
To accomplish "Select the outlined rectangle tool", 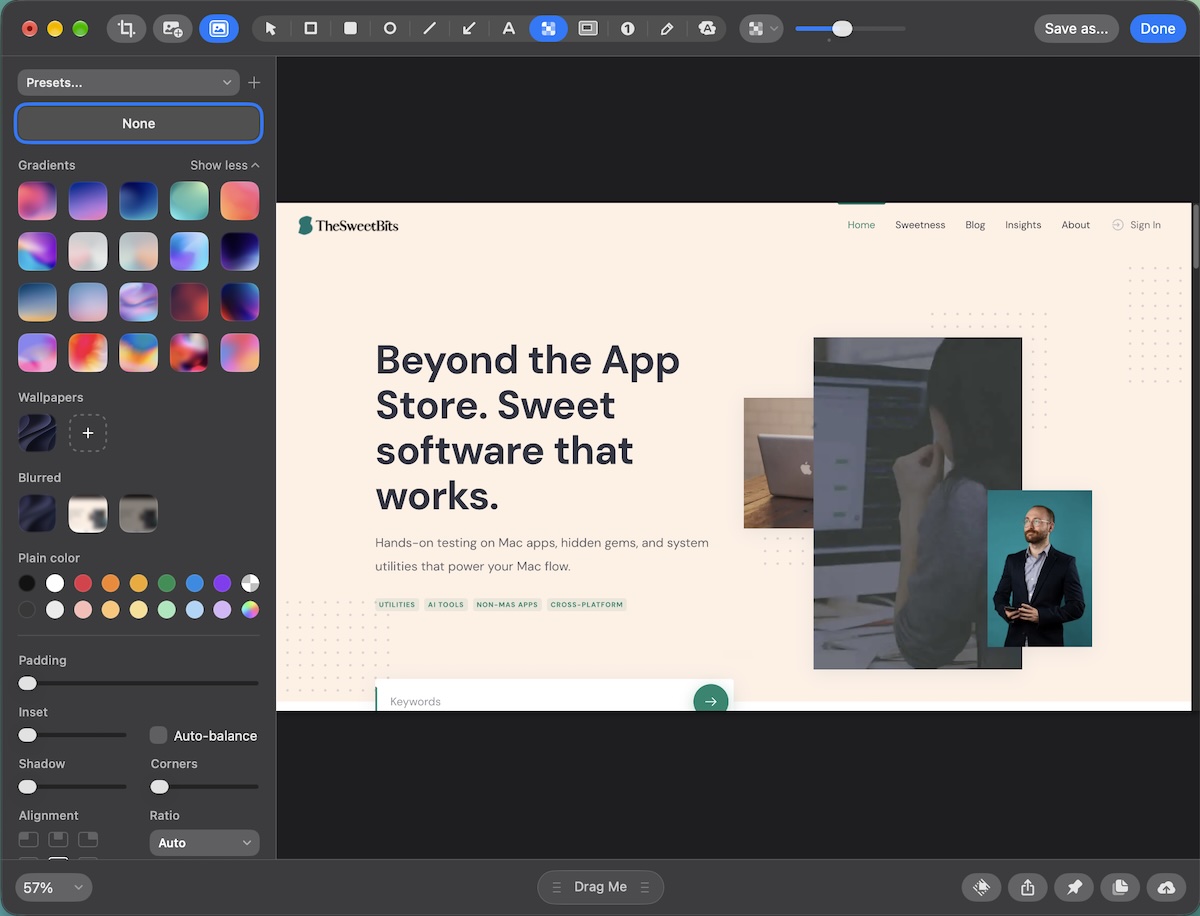I will (311, 29).
